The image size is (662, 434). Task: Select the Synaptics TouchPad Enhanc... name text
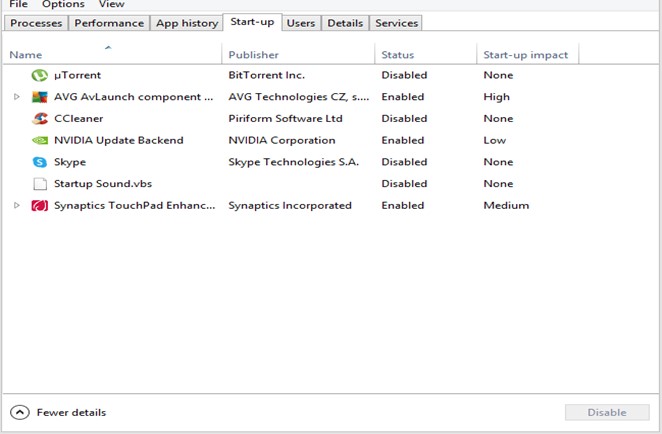(x=134, y=206)
